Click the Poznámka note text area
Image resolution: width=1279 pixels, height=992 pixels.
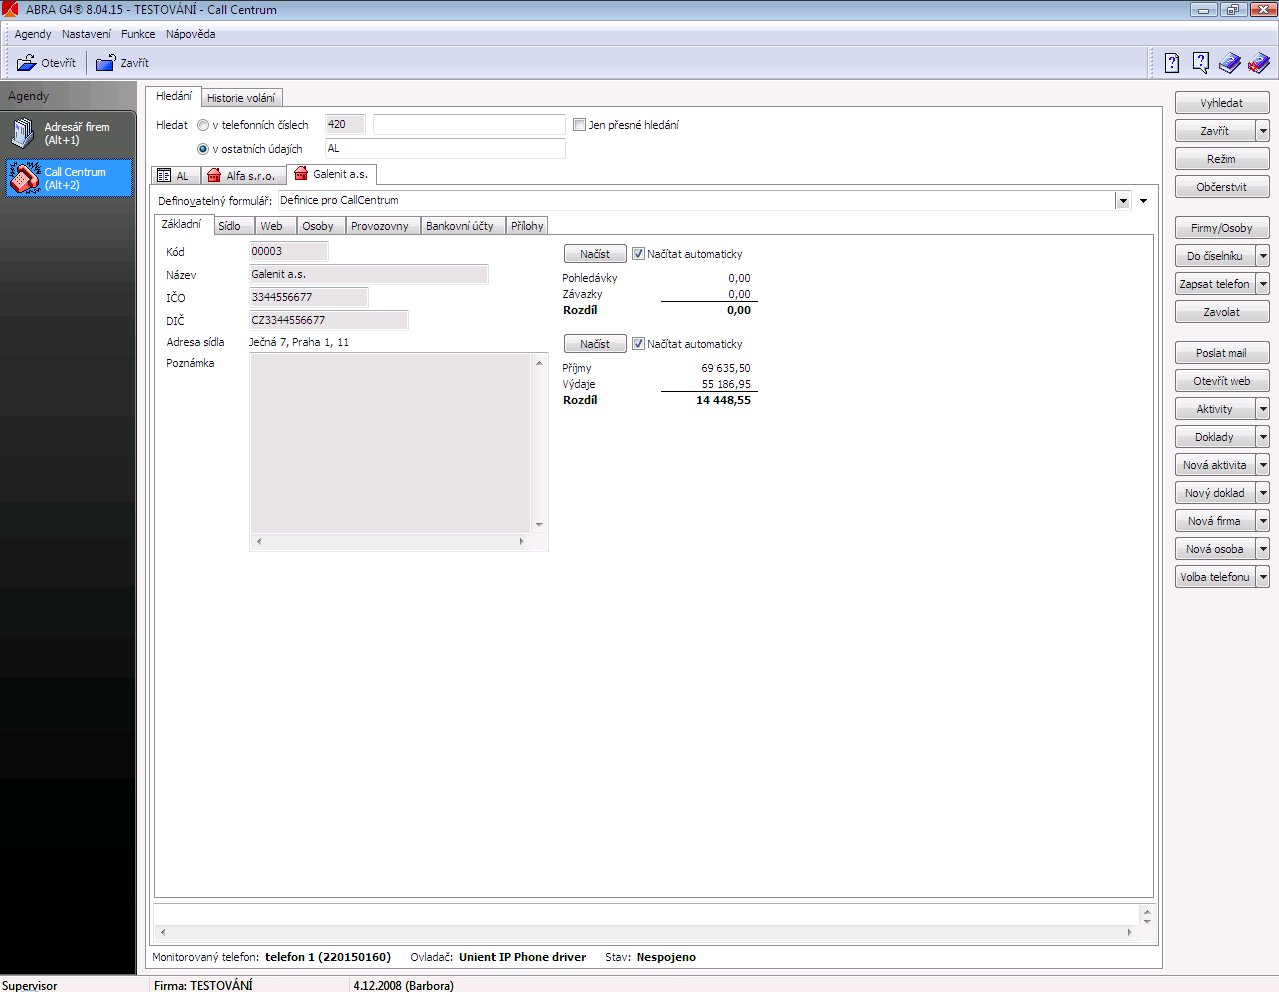390,443
